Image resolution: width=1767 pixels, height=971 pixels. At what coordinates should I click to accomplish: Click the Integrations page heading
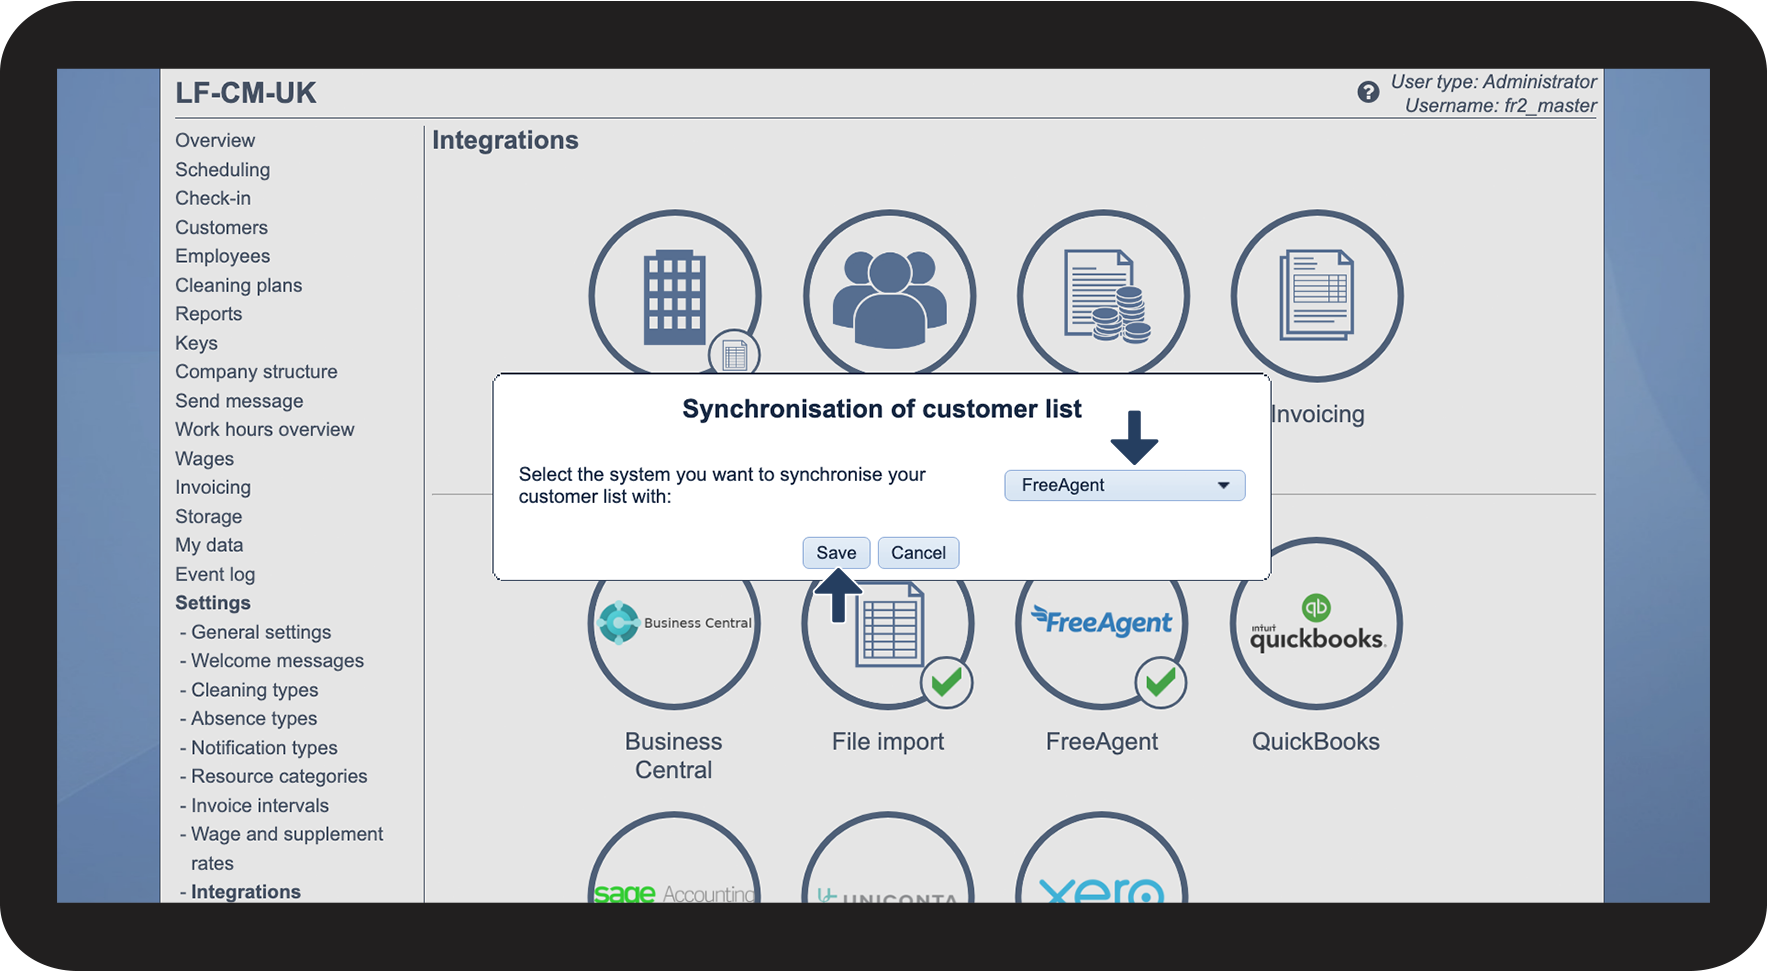505,140
